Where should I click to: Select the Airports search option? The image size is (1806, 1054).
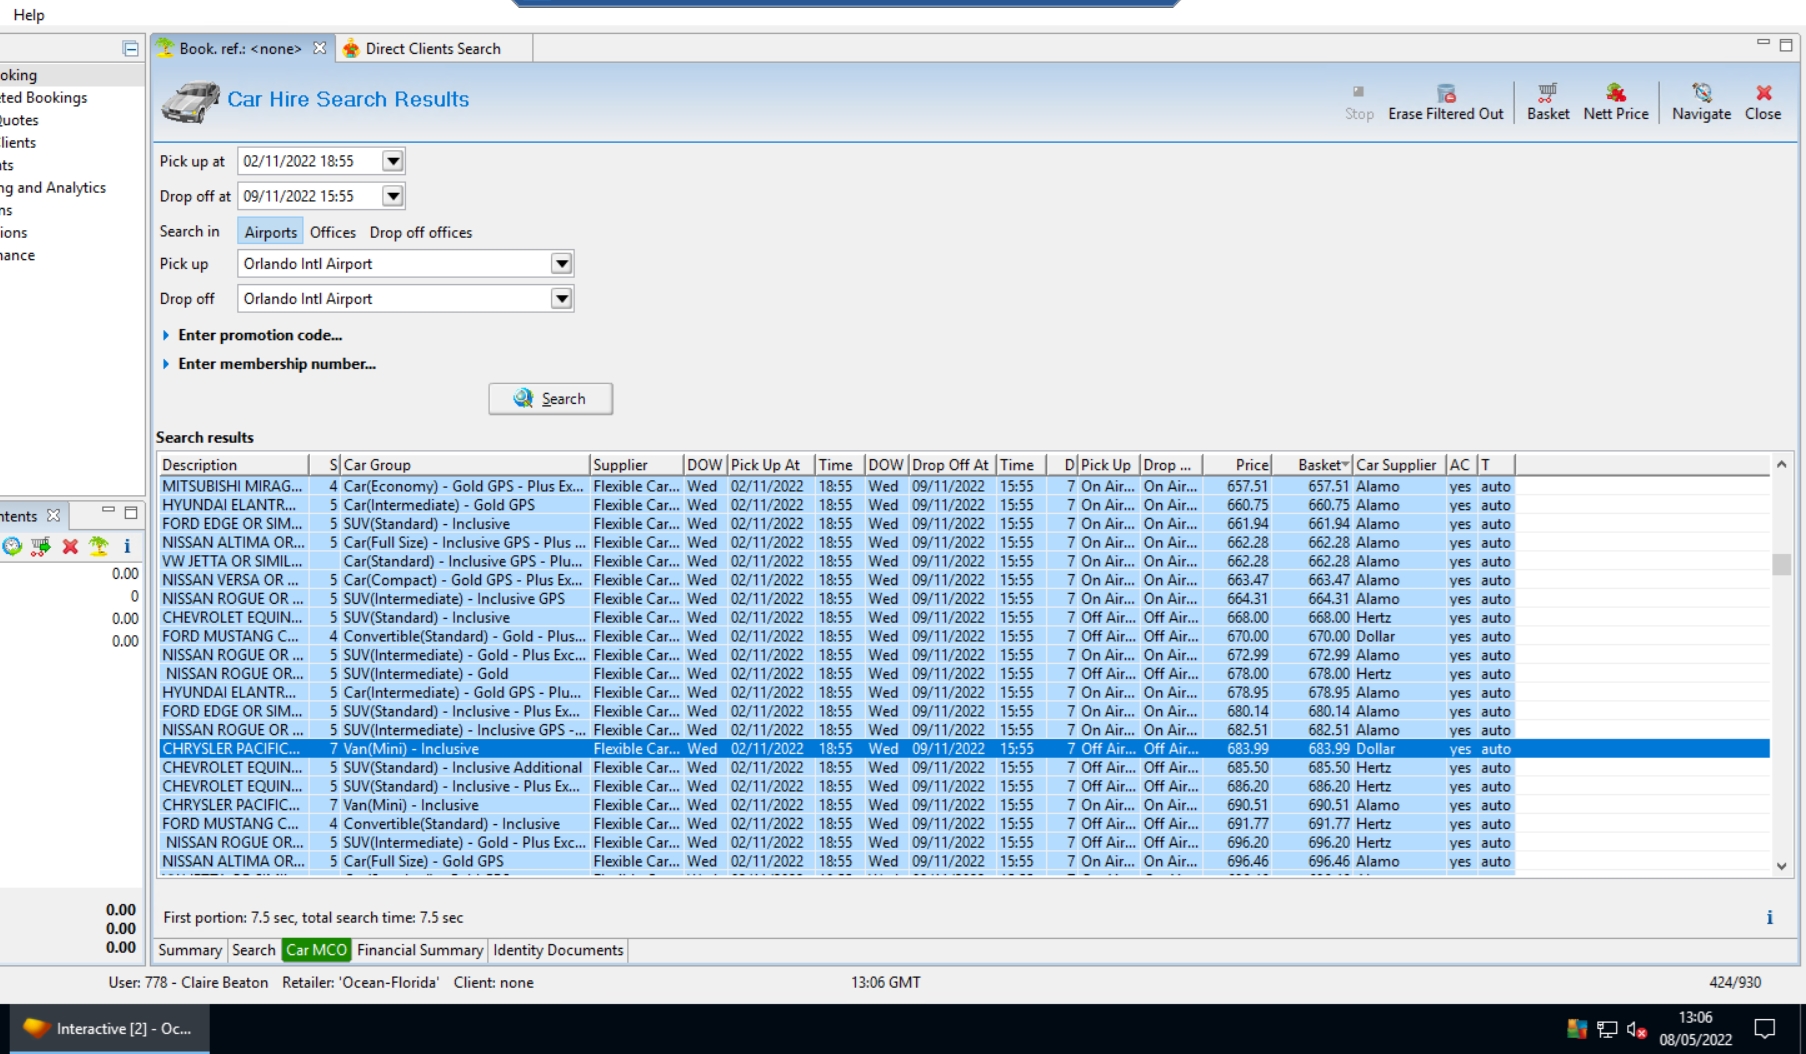click(x=271, y=232)
